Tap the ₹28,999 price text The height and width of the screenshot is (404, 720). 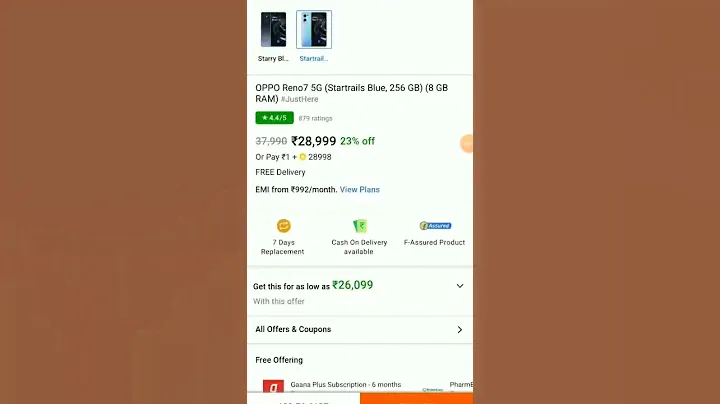(314, 141)
